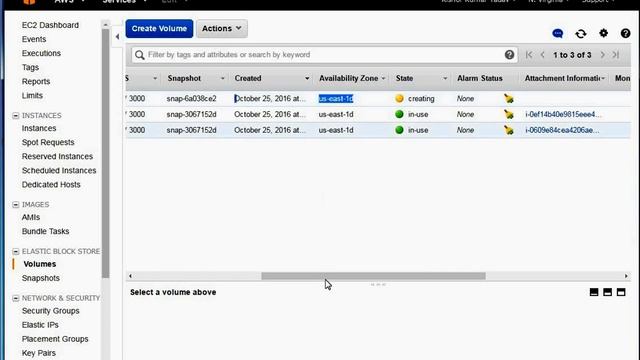Open Limits in sidebar

click(x=32, y=96)
